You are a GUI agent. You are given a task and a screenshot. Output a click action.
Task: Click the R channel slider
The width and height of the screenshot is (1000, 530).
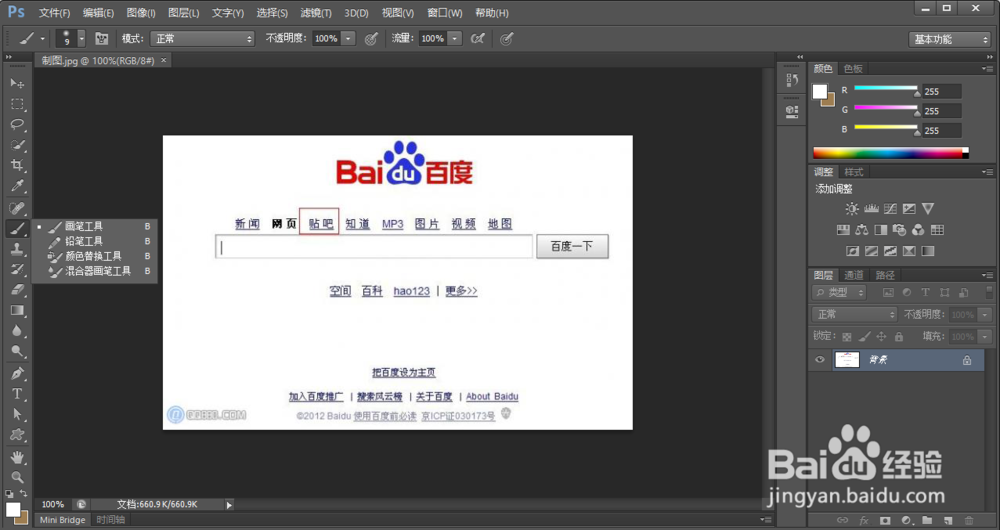click(886, 89)
